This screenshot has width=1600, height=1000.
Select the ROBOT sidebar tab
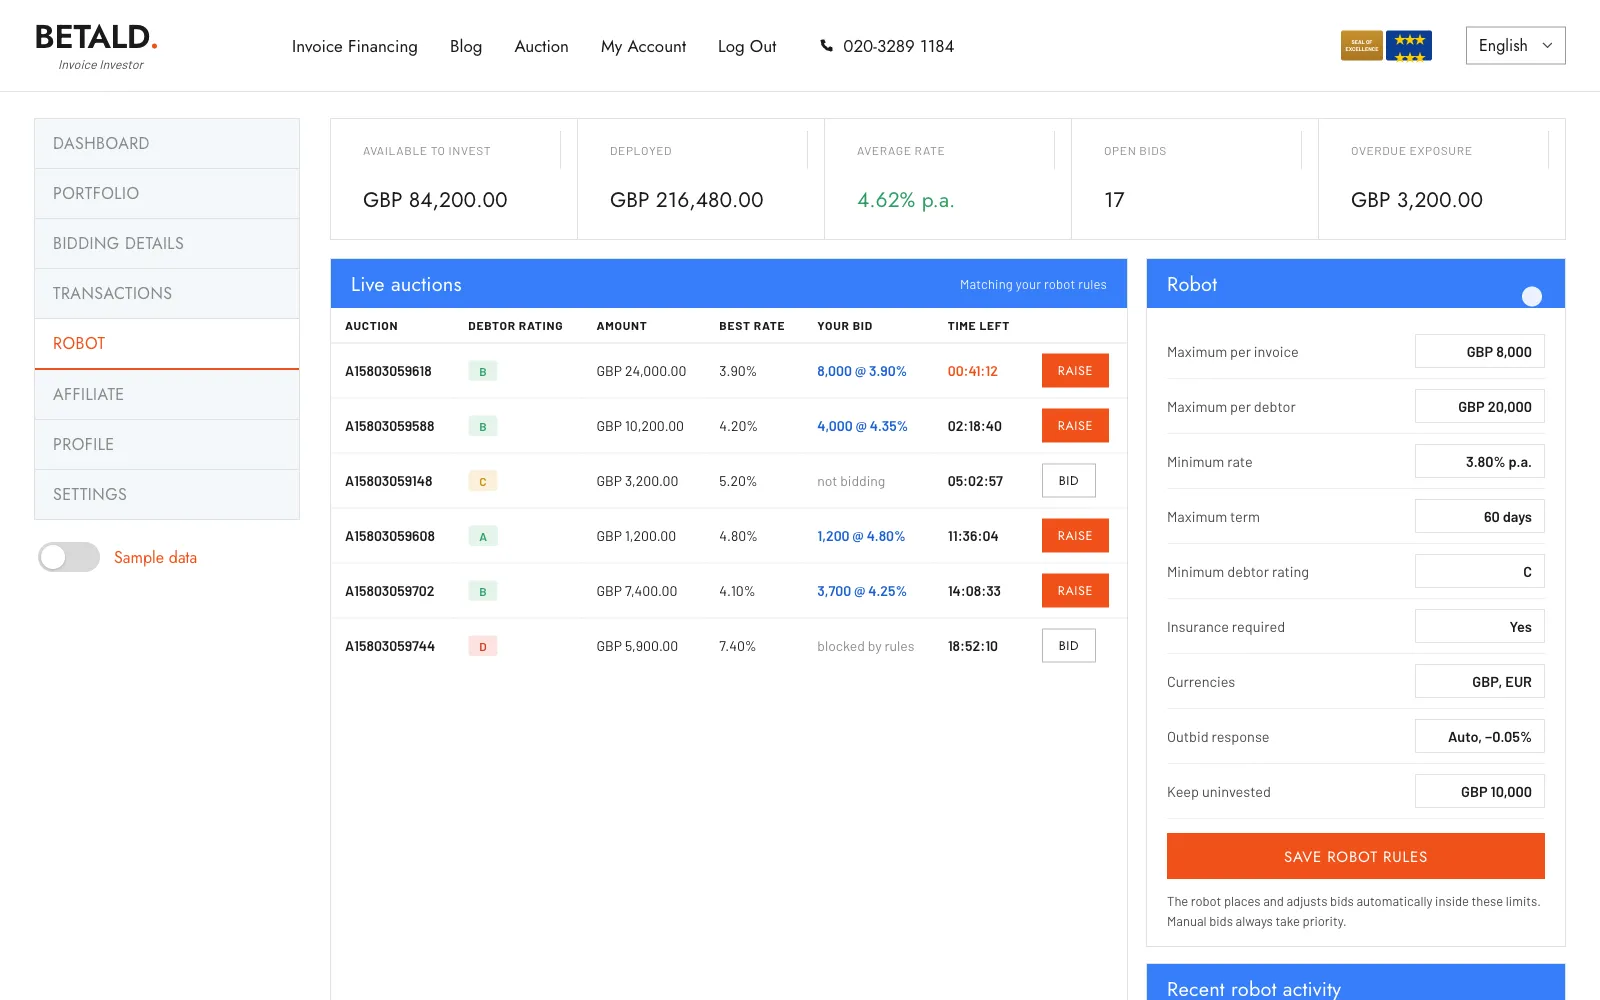click(x=167, y=344)
